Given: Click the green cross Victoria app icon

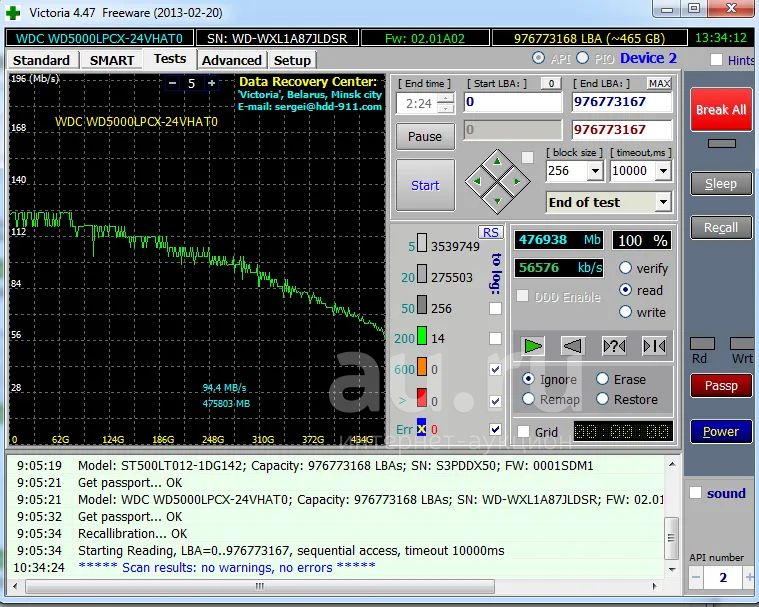Looking at the screenshot, I should click(x=13, y=13).
